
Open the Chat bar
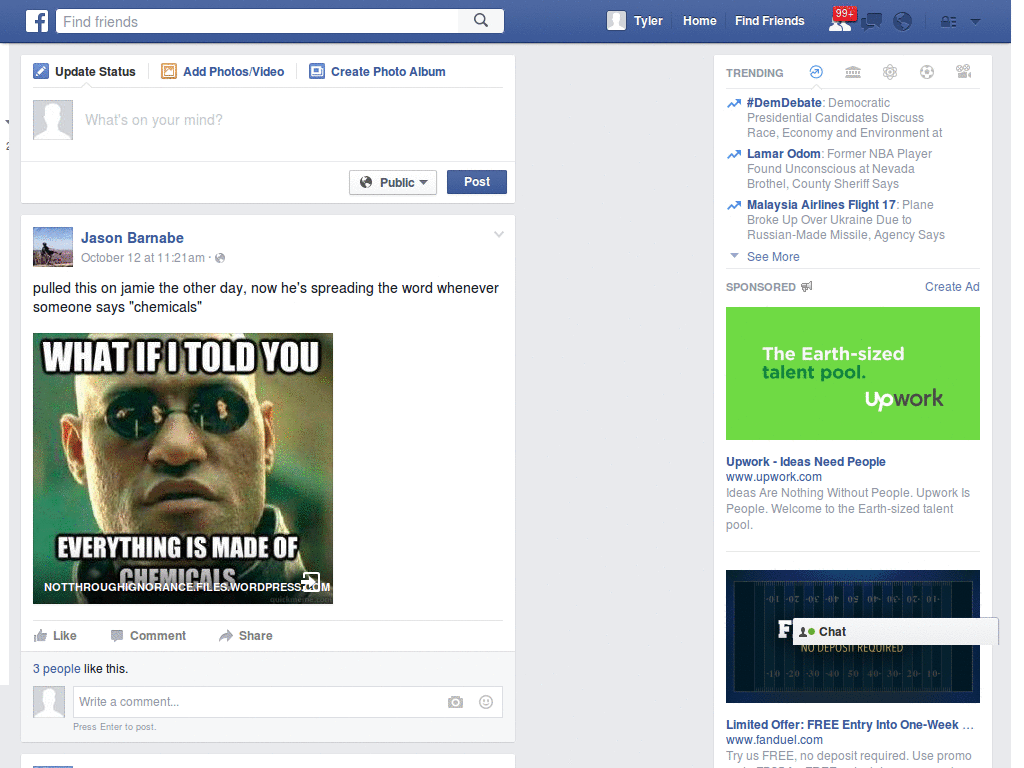(x=895, y=632)
